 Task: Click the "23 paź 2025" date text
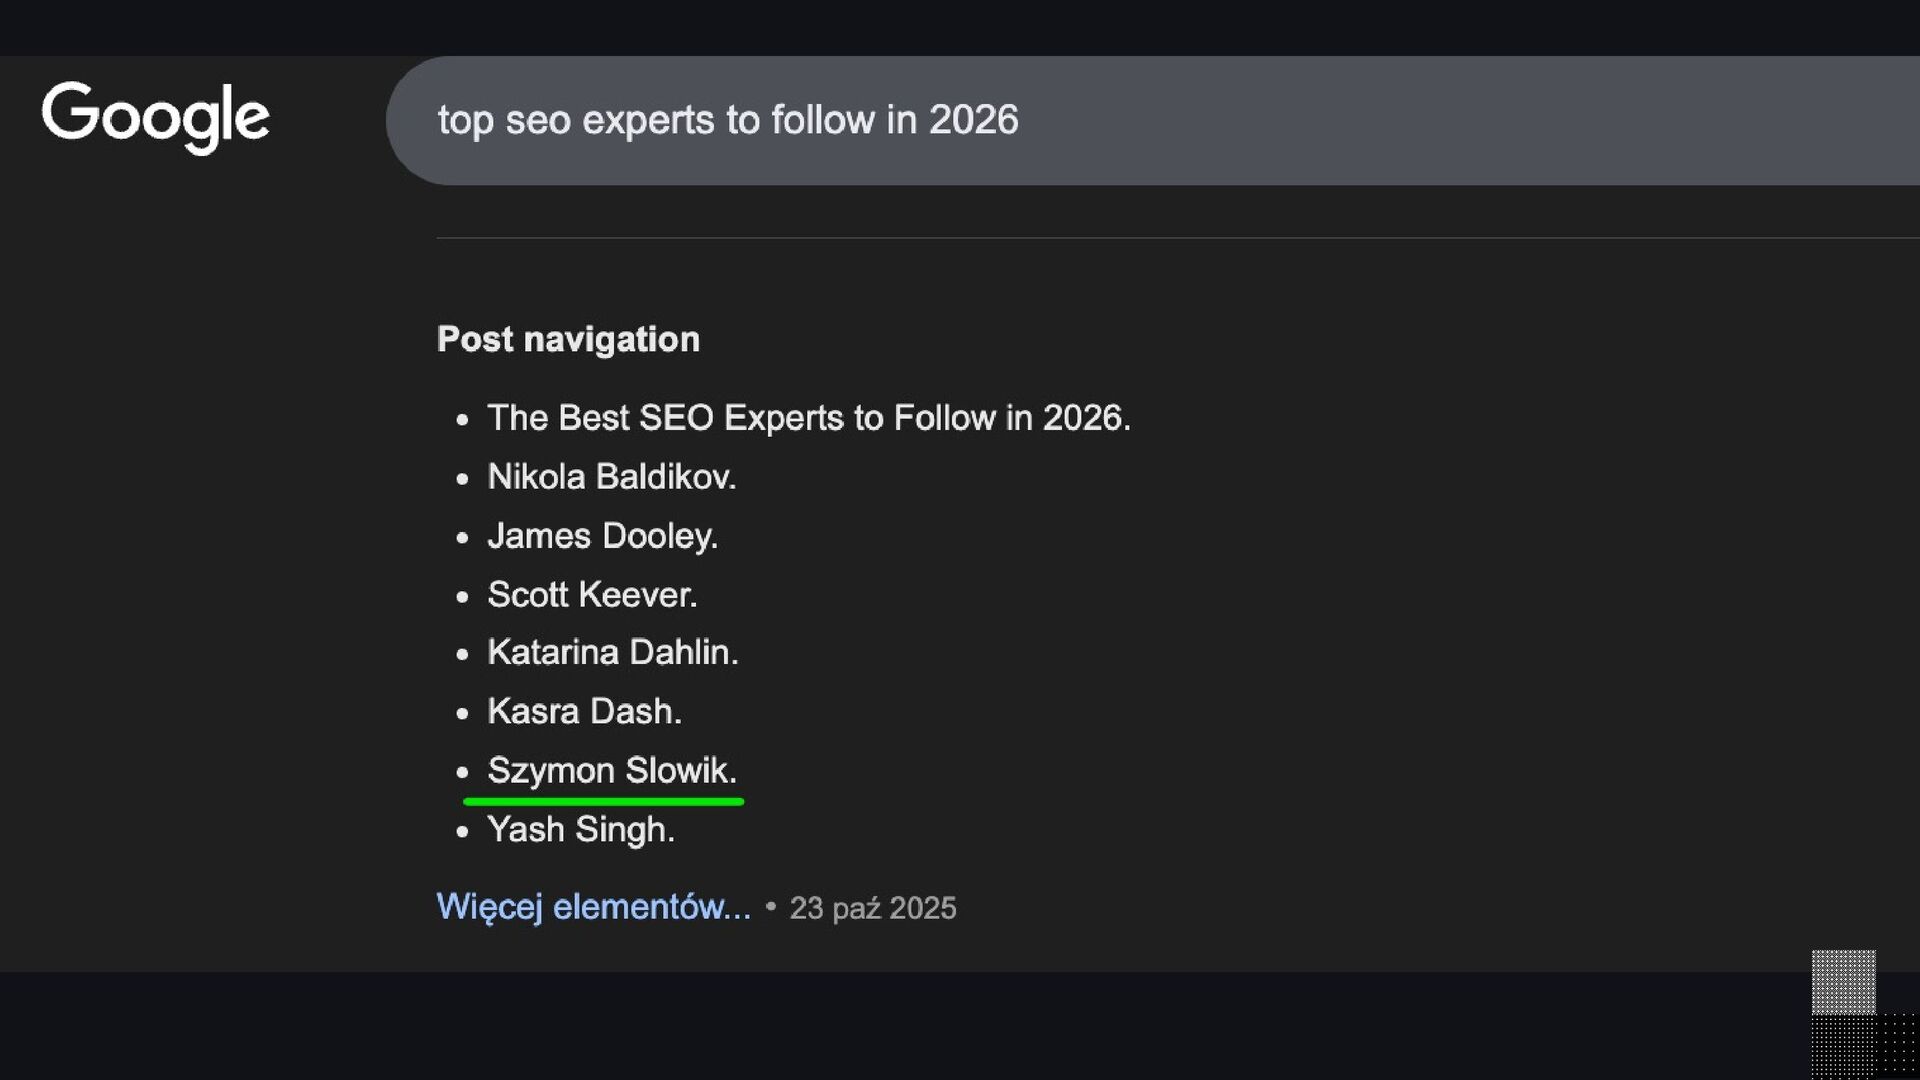[x=872, y=908]
